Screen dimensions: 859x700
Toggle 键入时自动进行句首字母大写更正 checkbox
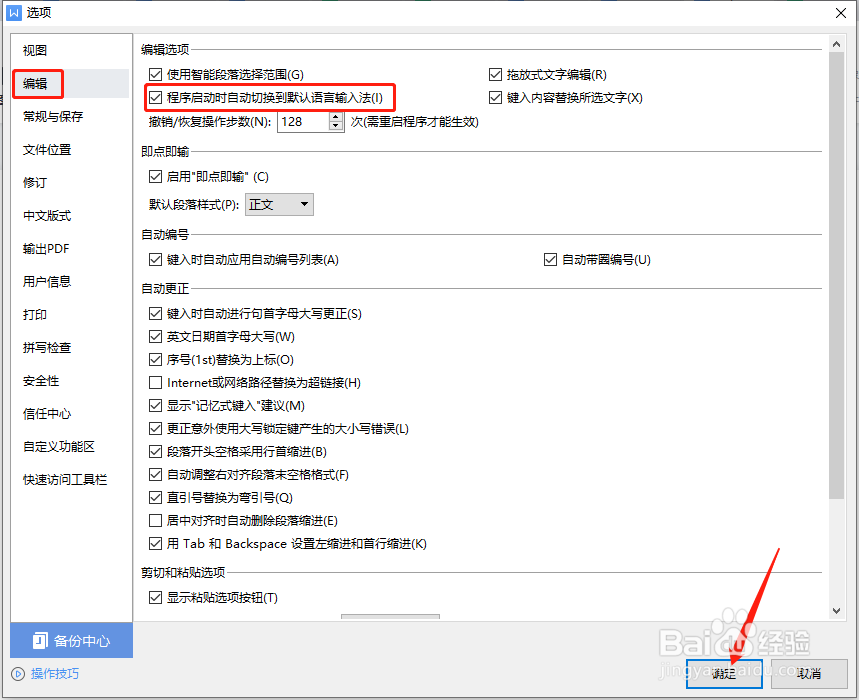156,313
